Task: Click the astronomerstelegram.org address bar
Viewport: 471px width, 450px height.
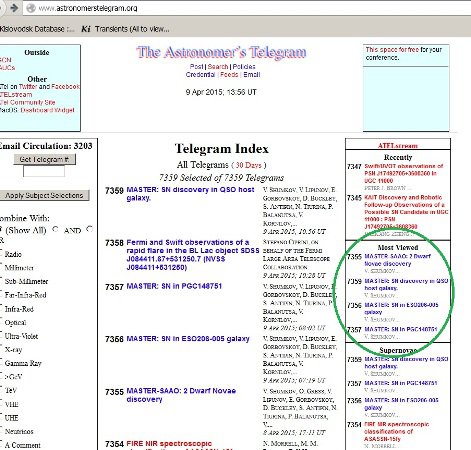Action: click(247, 8)
